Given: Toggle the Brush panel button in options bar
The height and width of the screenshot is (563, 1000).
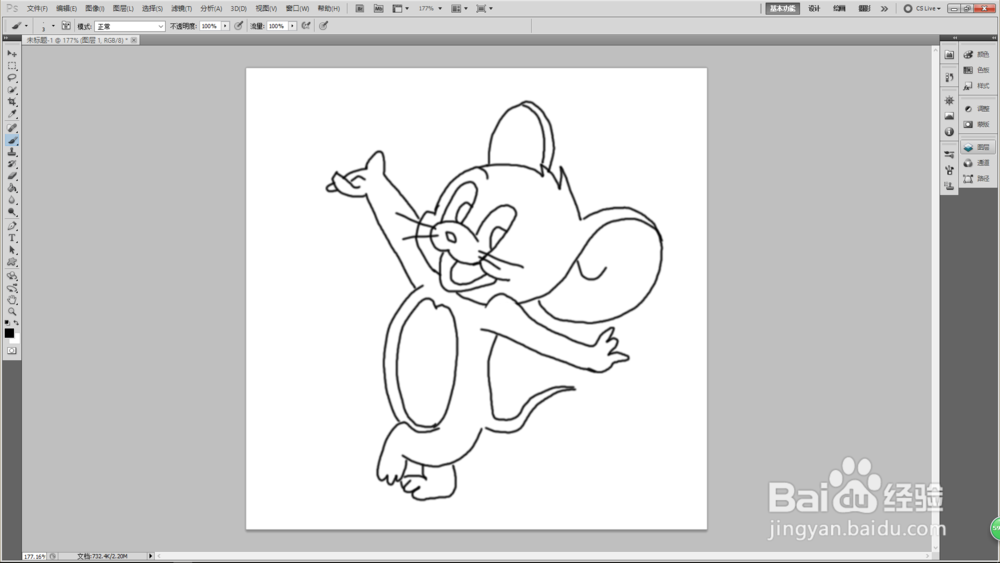Looking at the screenshot, I should tap(66, 26).
